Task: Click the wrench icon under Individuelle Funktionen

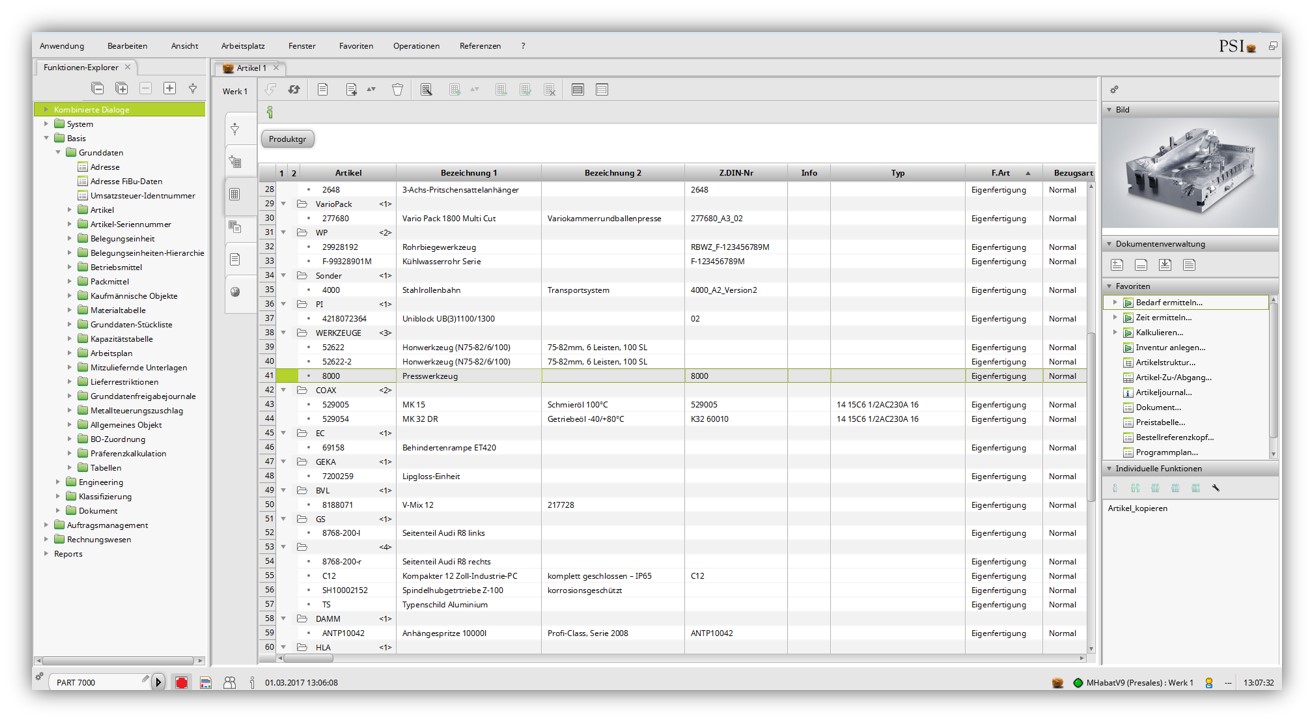Action: [x=1216, y=488]
